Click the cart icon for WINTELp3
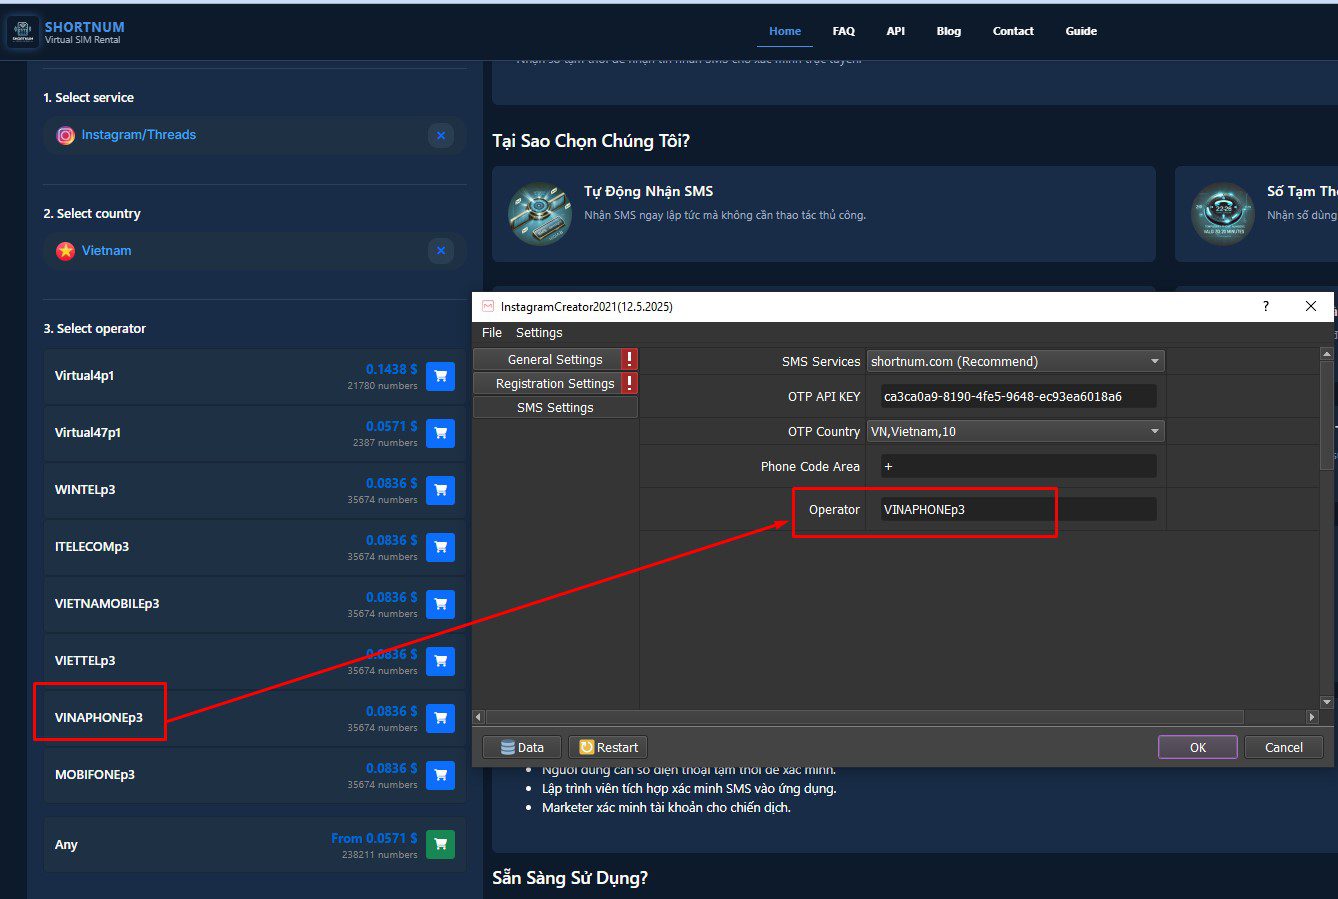The height and width of the screenshot is (899, 1338). coord(440,490)
